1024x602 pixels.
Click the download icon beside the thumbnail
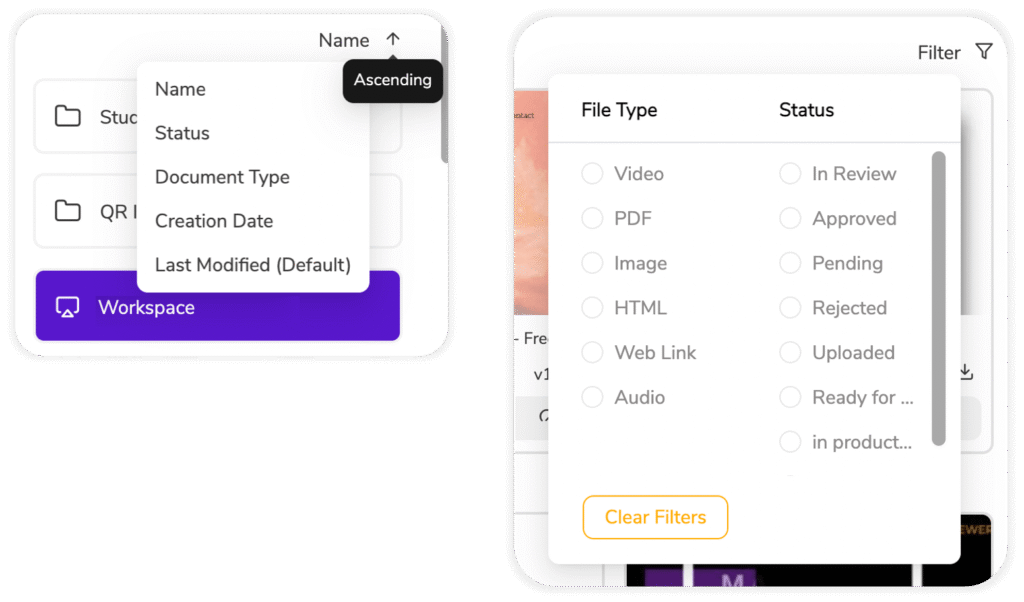(x=965, y=372)
